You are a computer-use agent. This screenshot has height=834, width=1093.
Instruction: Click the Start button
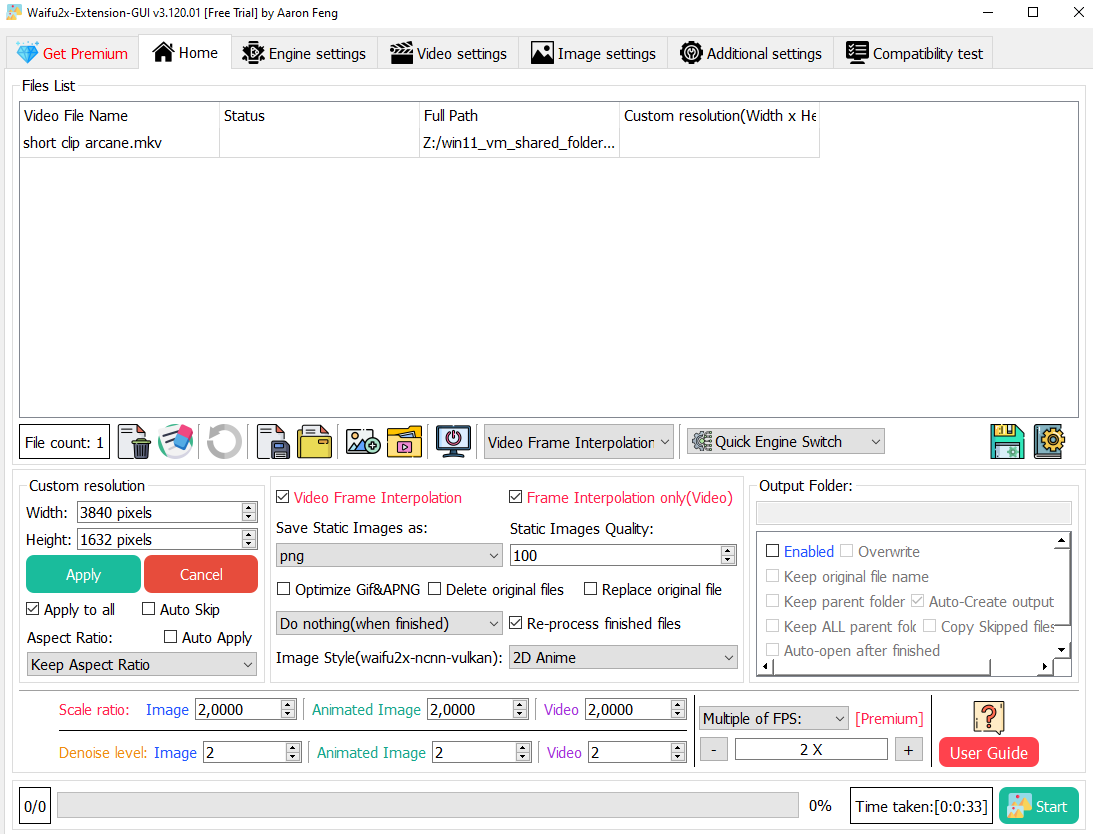(1039, 806)
